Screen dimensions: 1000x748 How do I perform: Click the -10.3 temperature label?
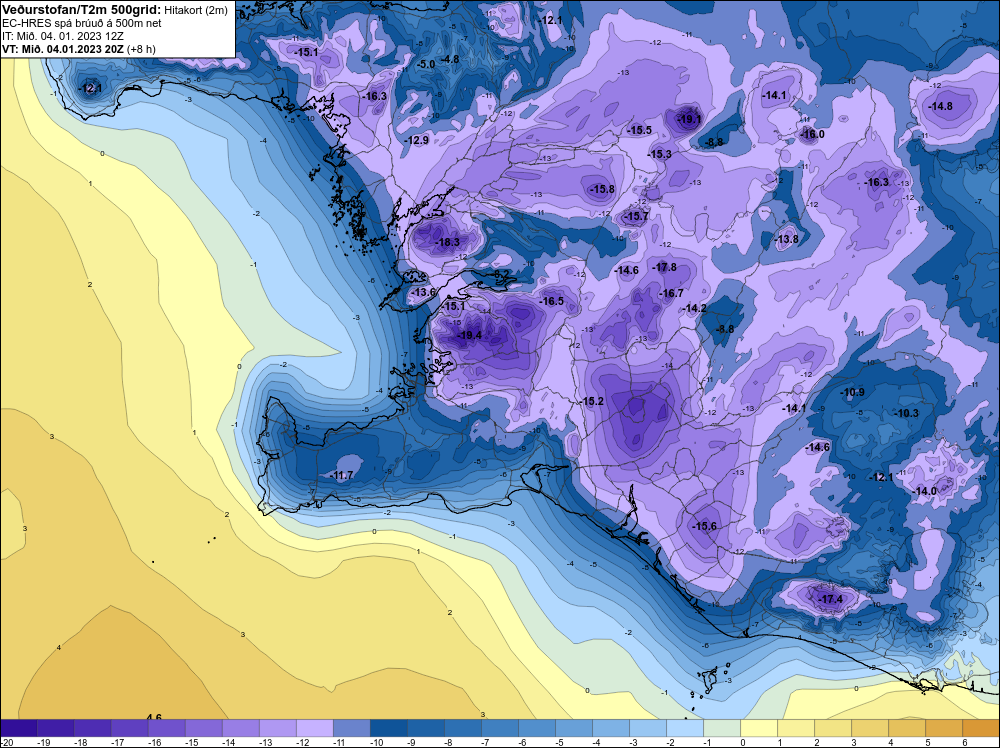907,413
